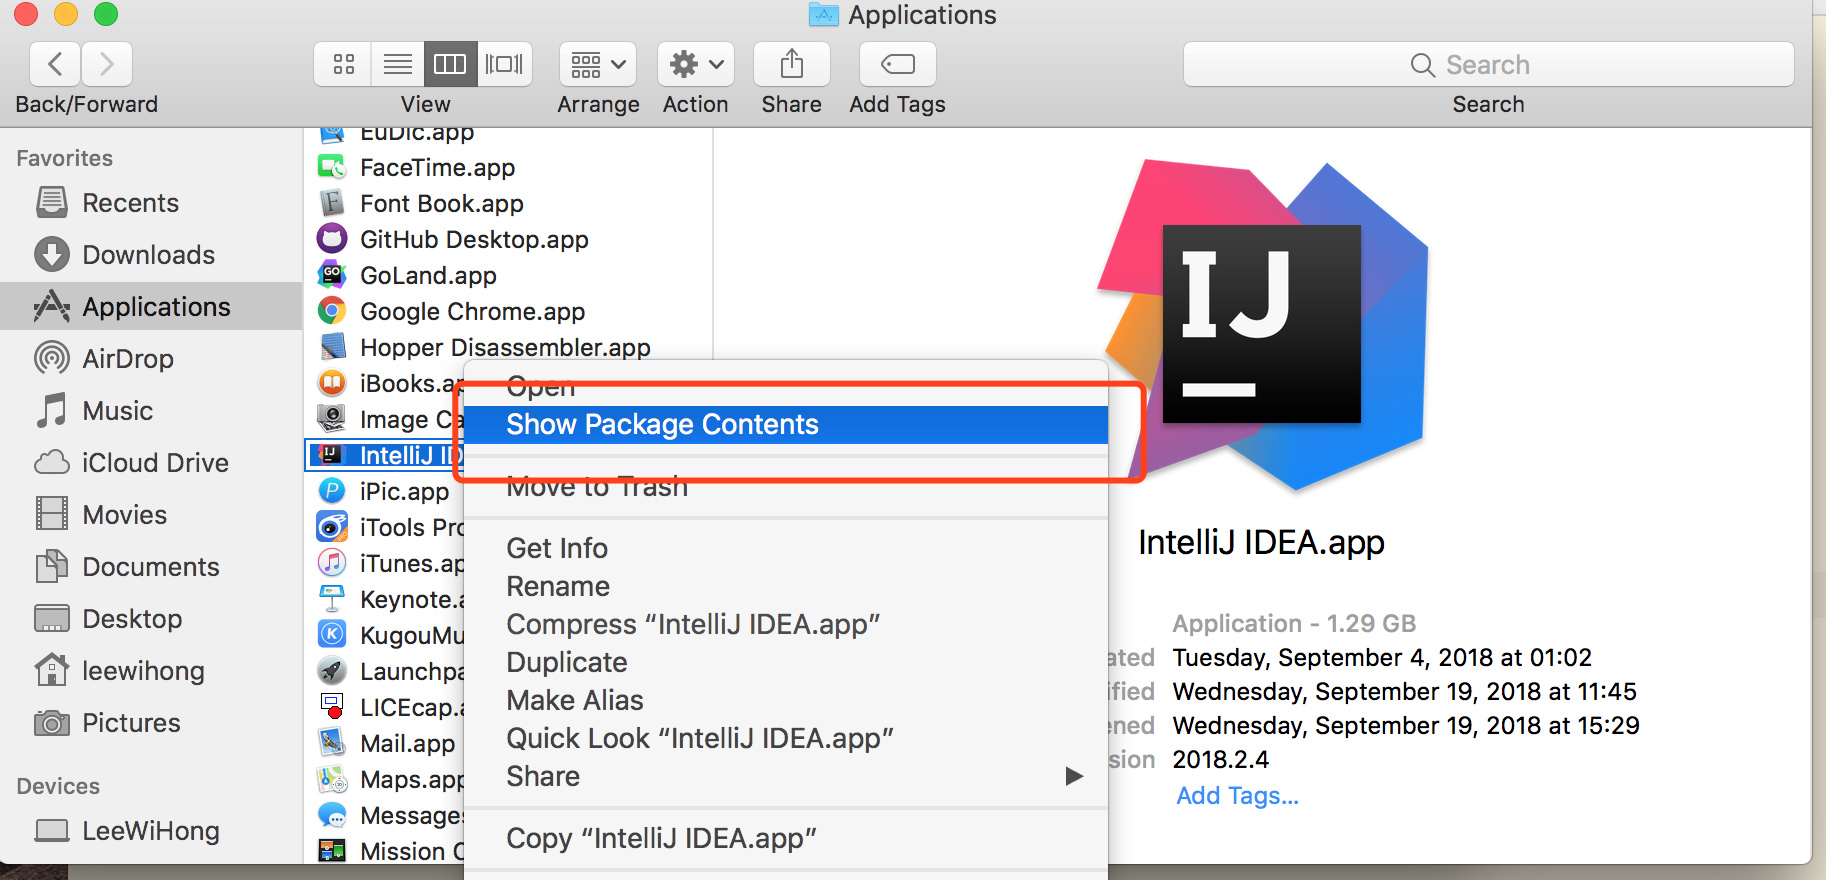This screenshot has width=1826, height=880.
Task: Select Launchpad app in the list
Action: [x=386, y=672]
